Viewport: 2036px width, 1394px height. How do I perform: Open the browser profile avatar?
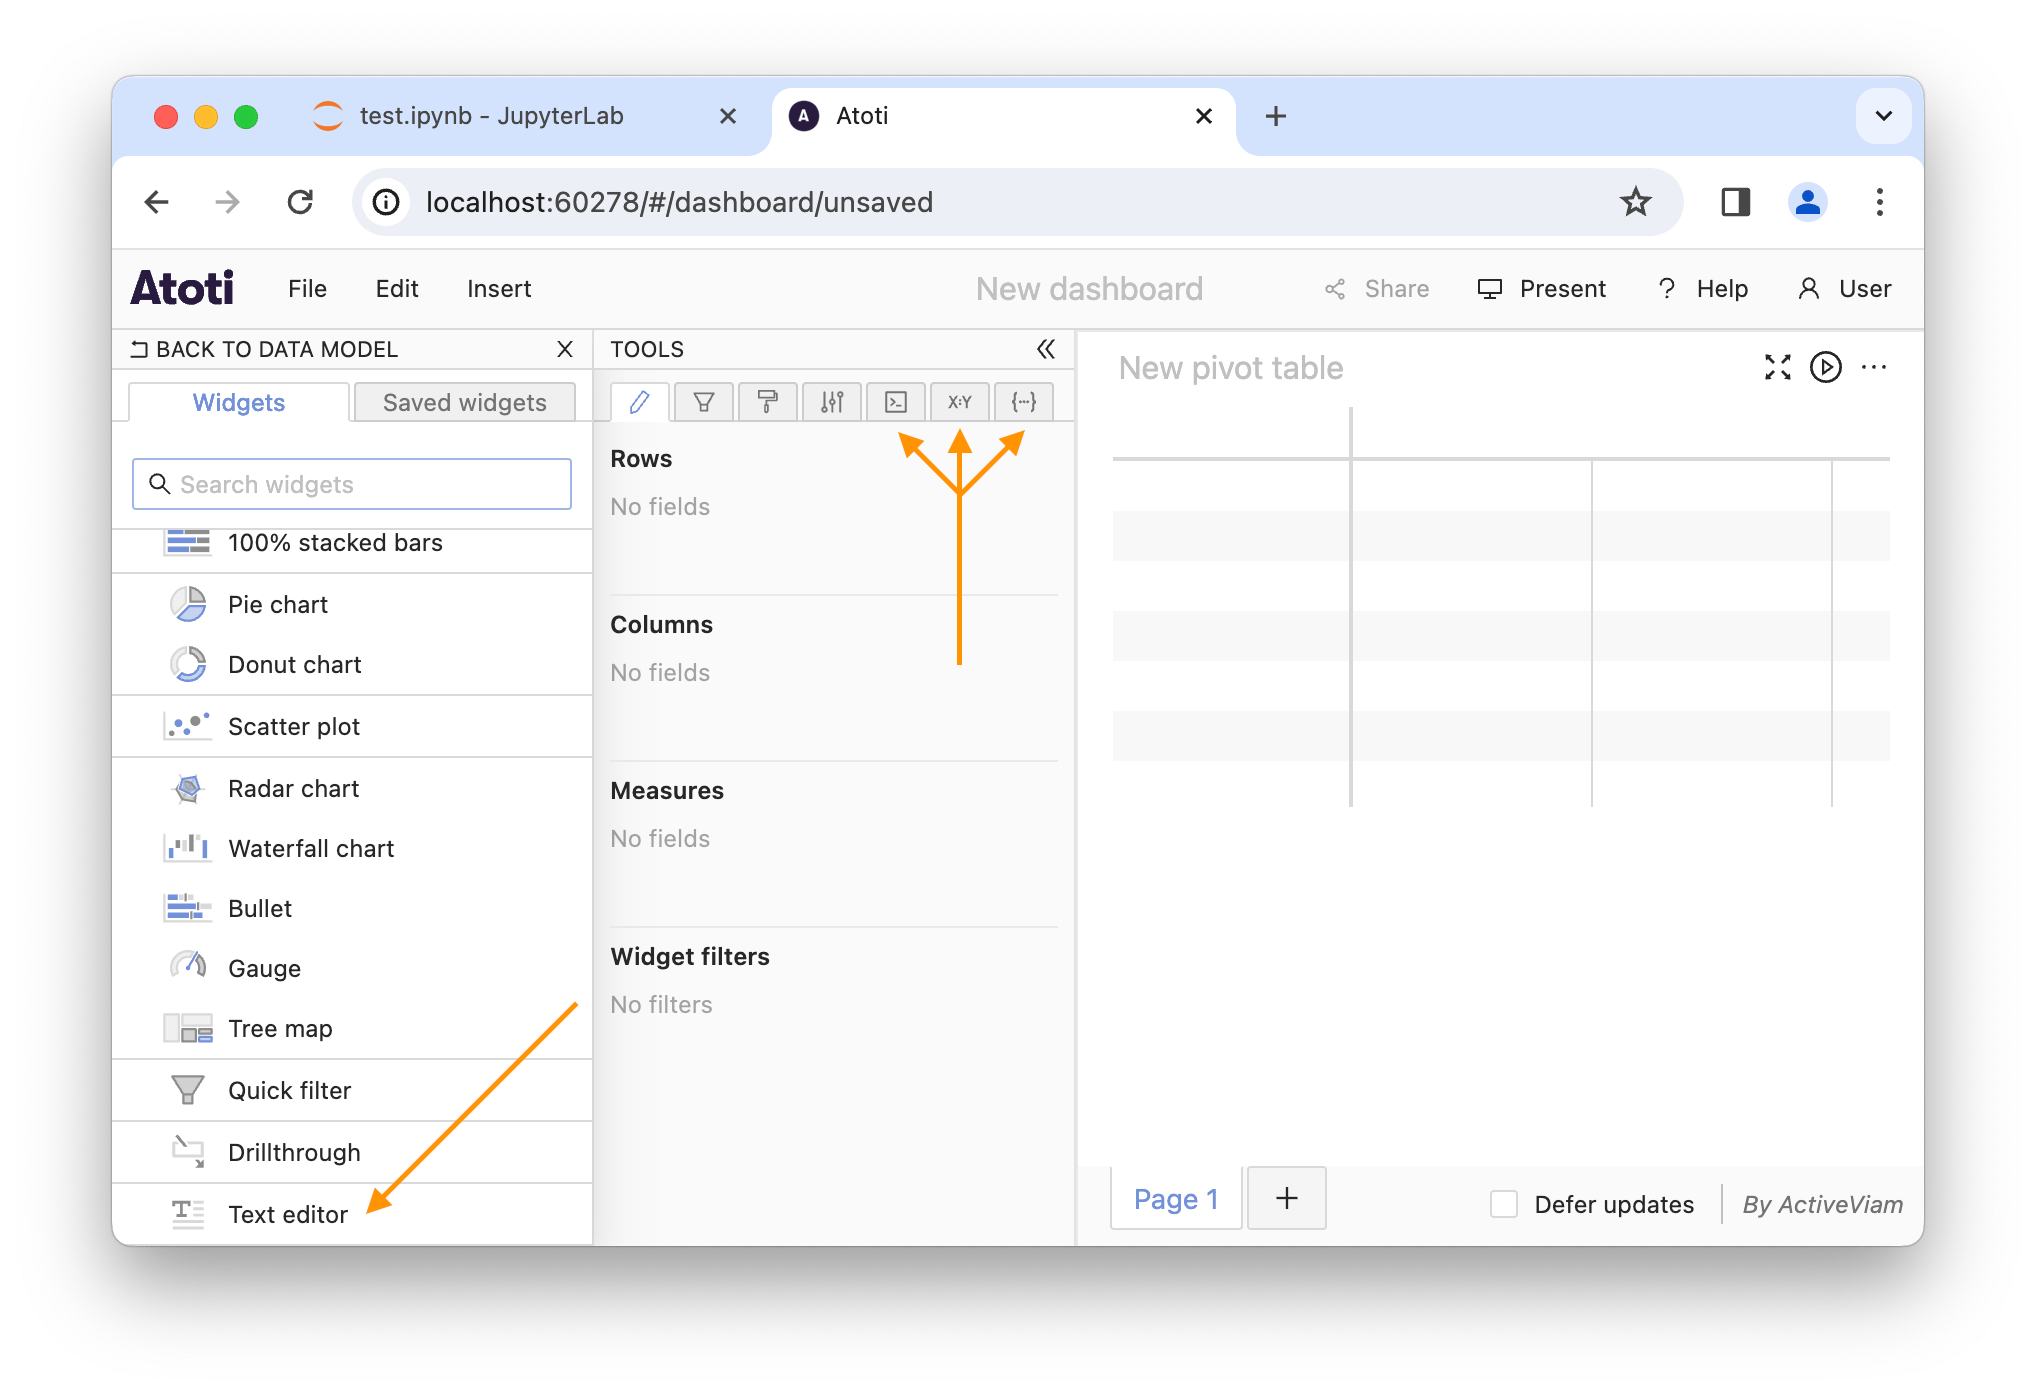tap(1807, 202)
